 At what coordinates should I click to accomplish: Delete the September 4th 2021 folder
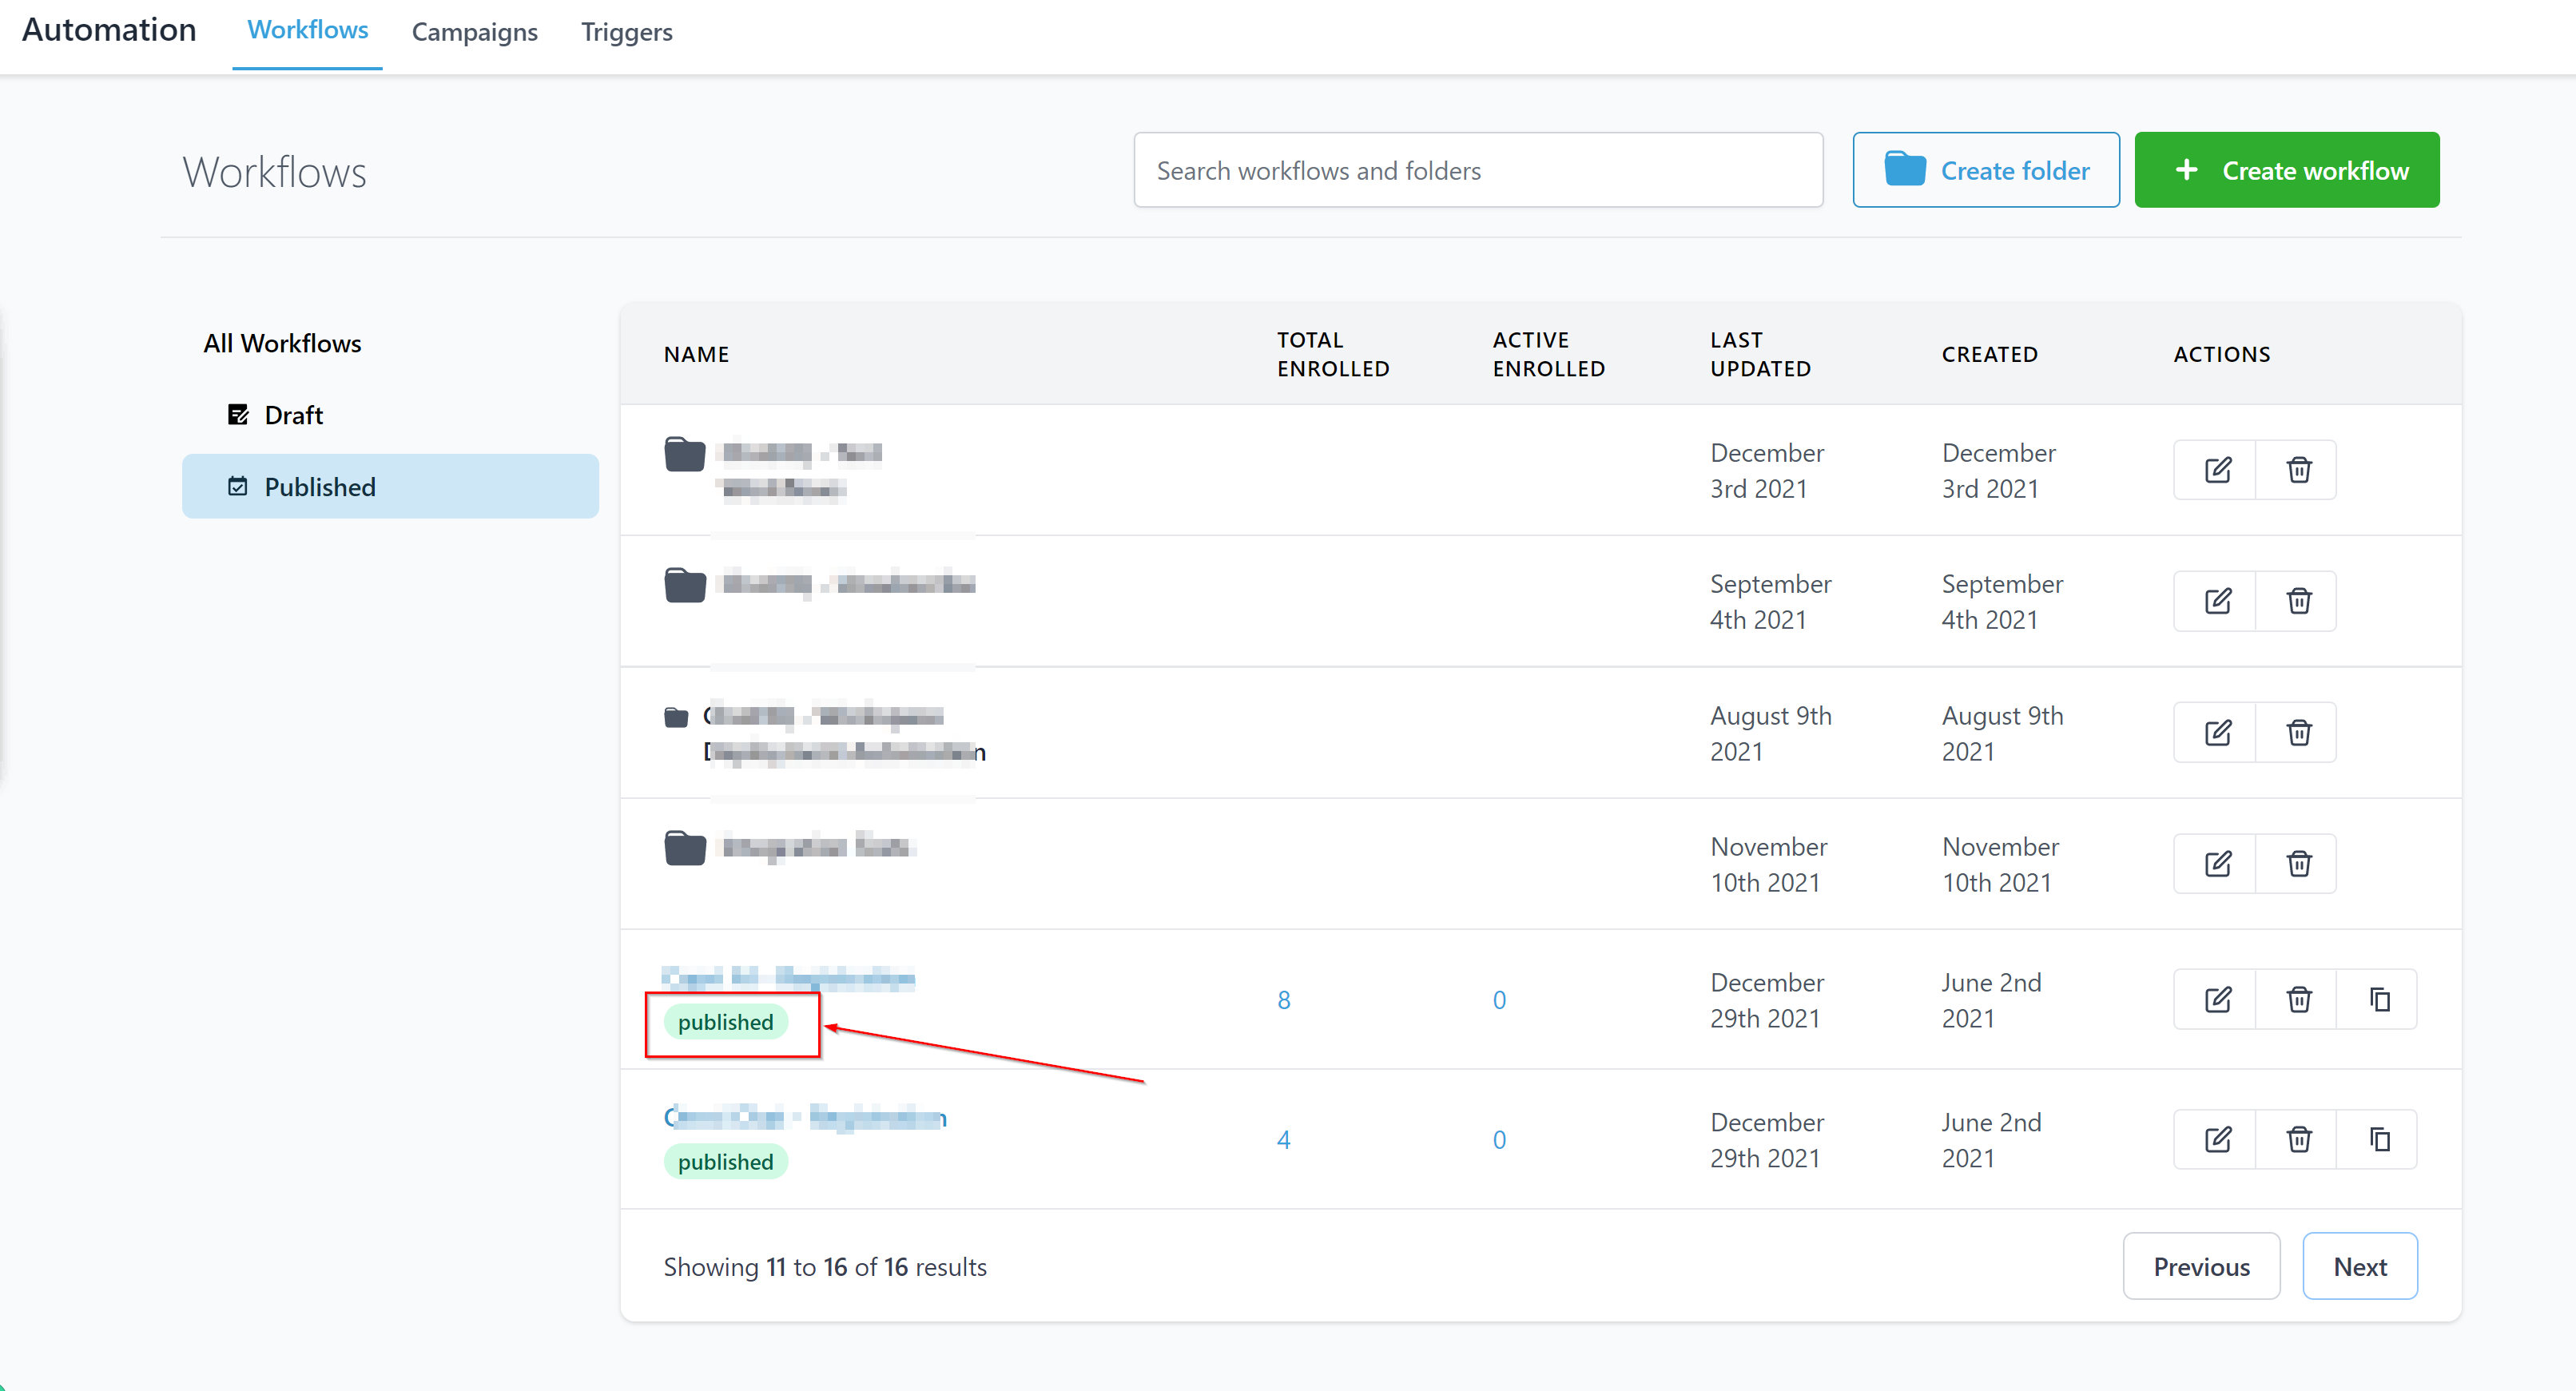click(x=2298, y=601)
